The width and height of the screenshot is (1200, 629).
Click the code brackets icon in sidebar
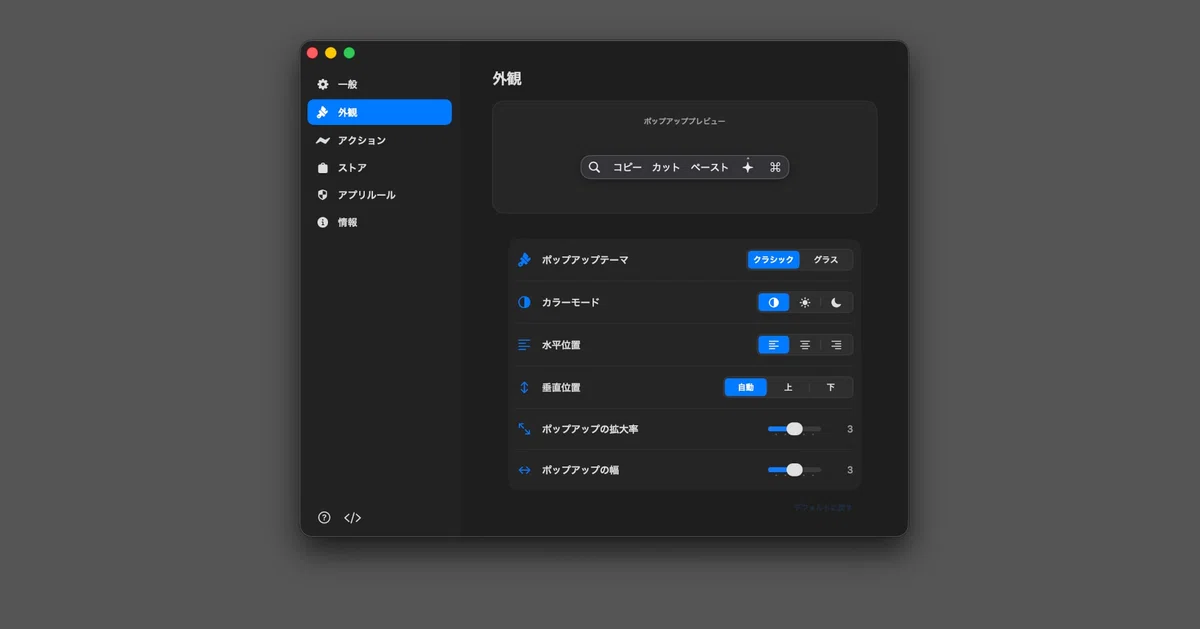click(352, 518)
